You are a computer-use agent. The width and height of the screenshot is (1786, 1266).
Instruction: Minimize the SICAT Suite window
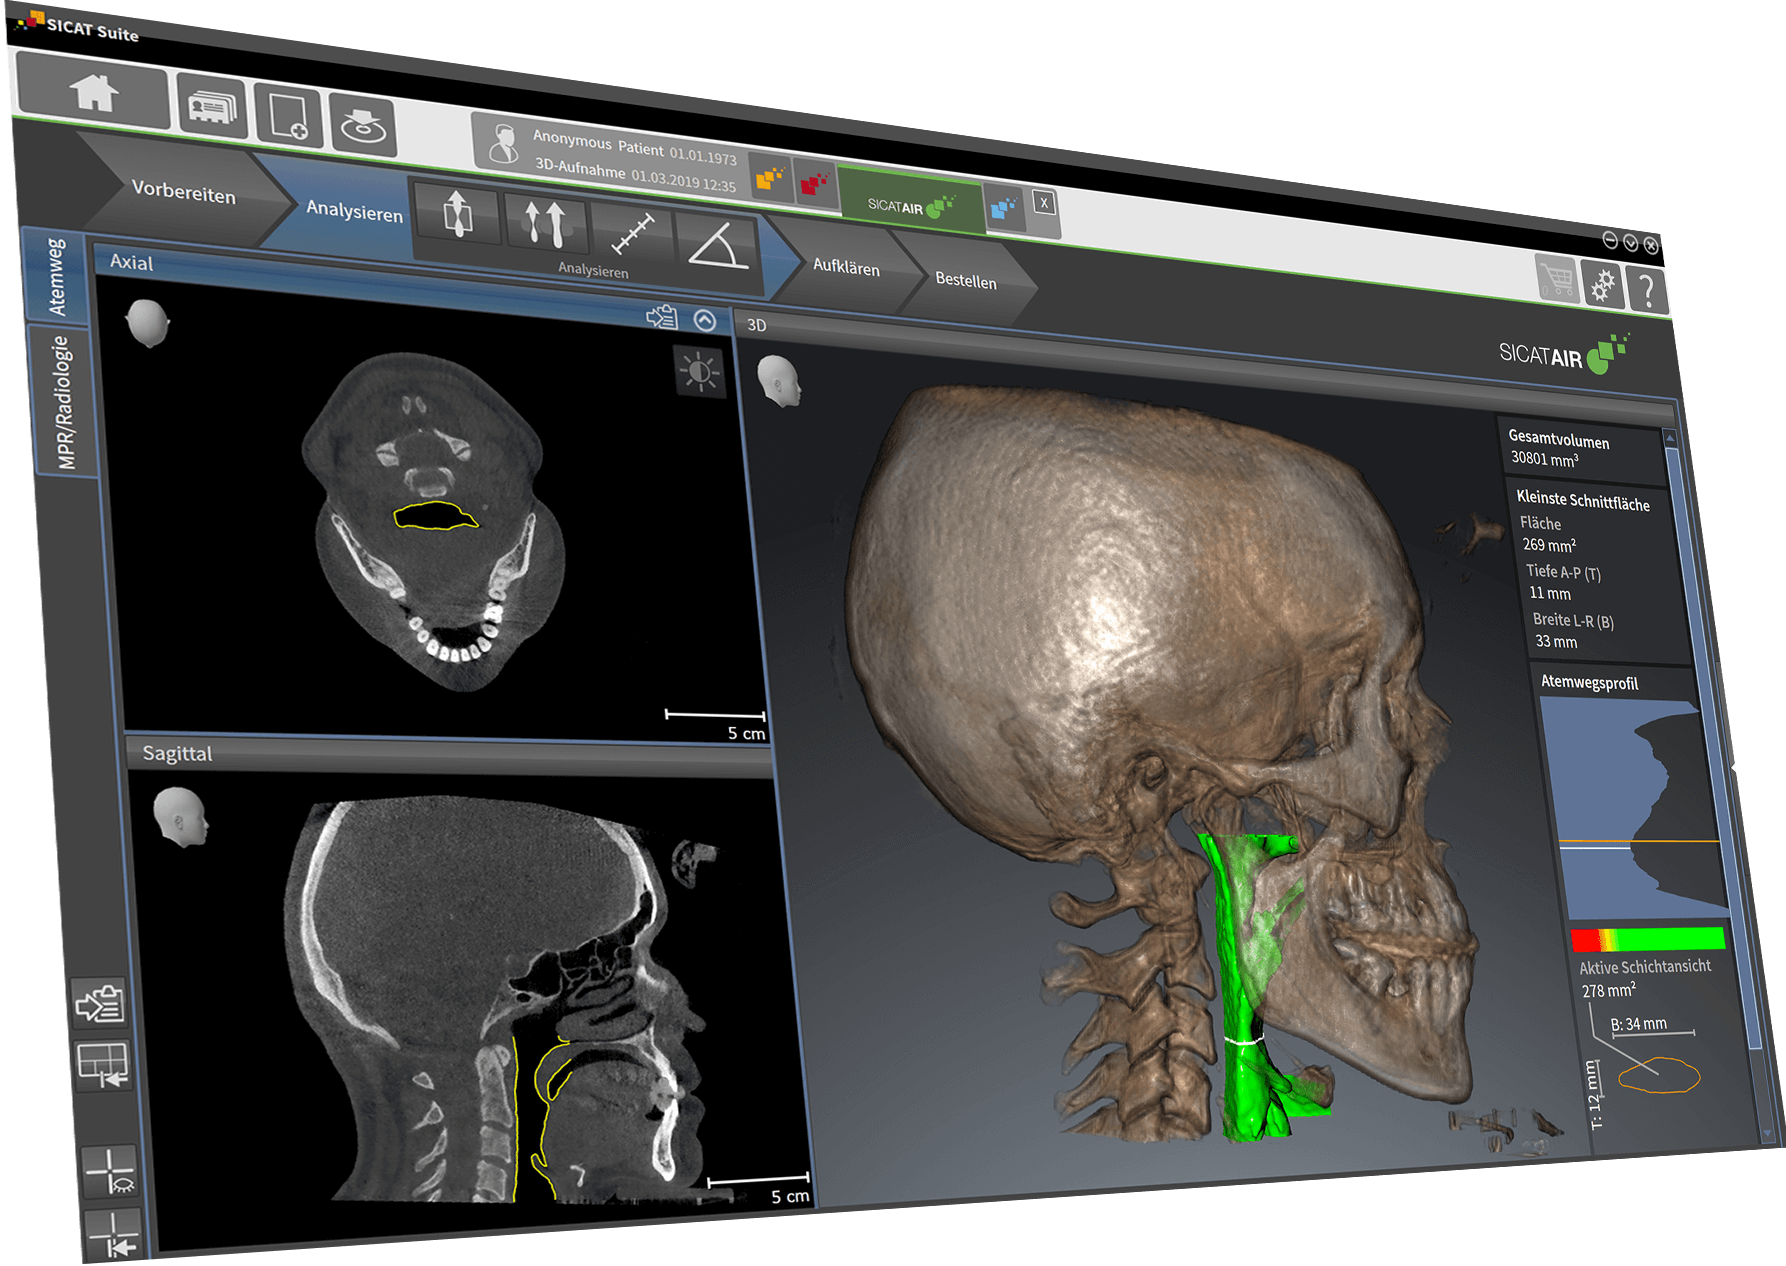click(x=1610, y=239)
